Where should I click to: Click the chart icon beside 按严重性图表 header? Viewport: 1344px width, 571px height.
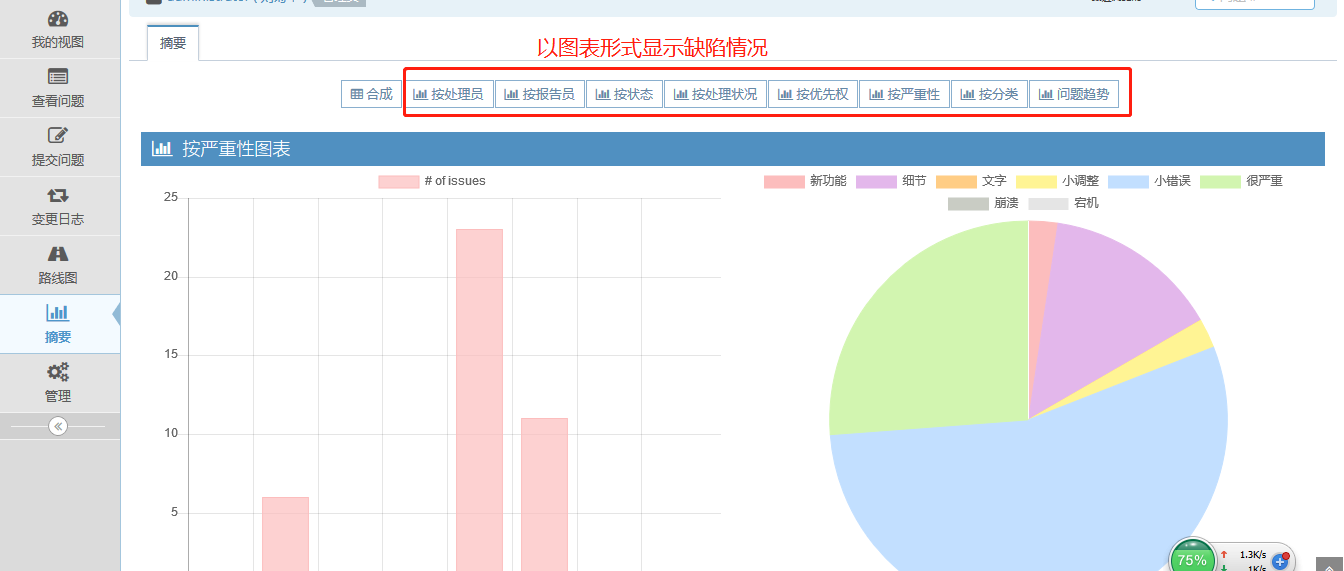pyautogui.click(x=161, y=149)
